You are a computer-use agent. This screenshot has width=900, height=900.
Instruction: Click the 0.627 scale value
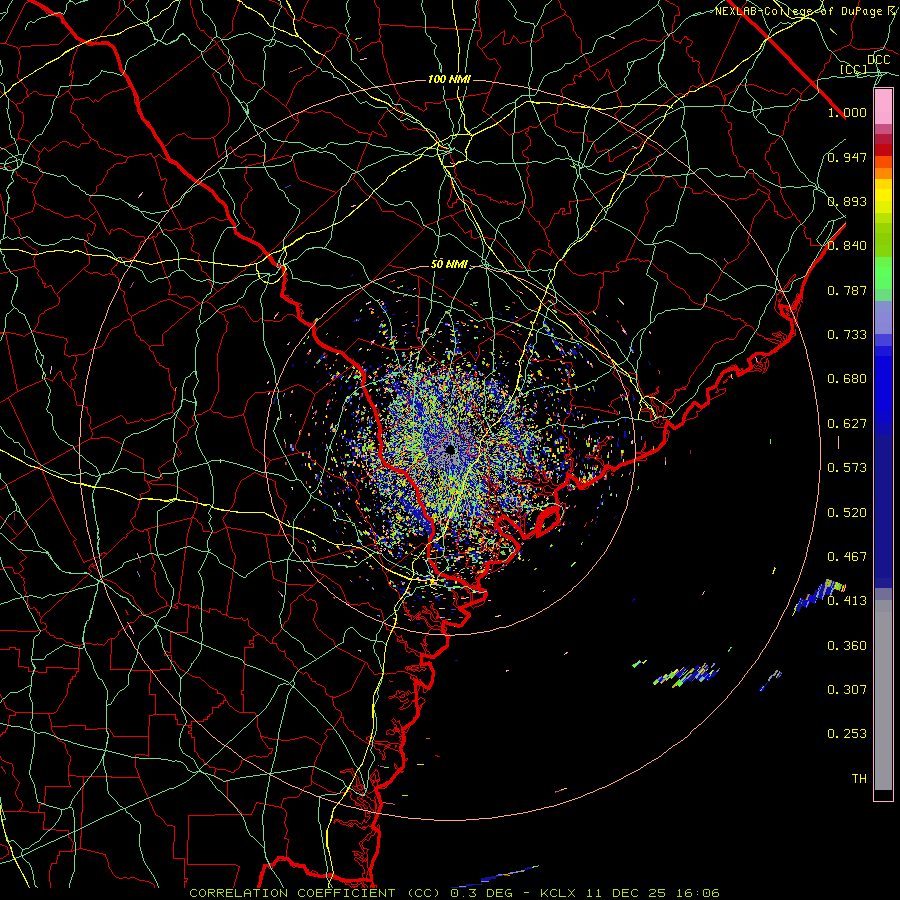(847, 424)
